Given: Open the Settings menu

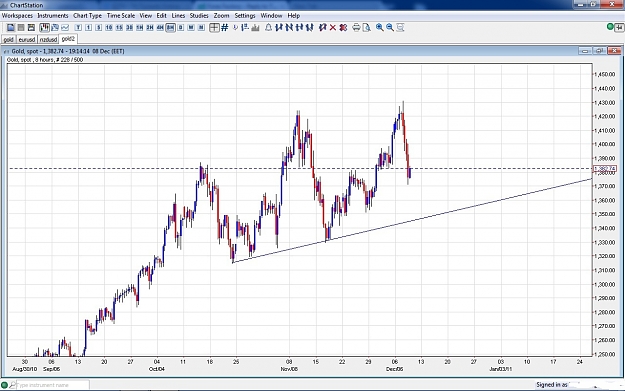Looking at the screenshot, I should [245, 16].
